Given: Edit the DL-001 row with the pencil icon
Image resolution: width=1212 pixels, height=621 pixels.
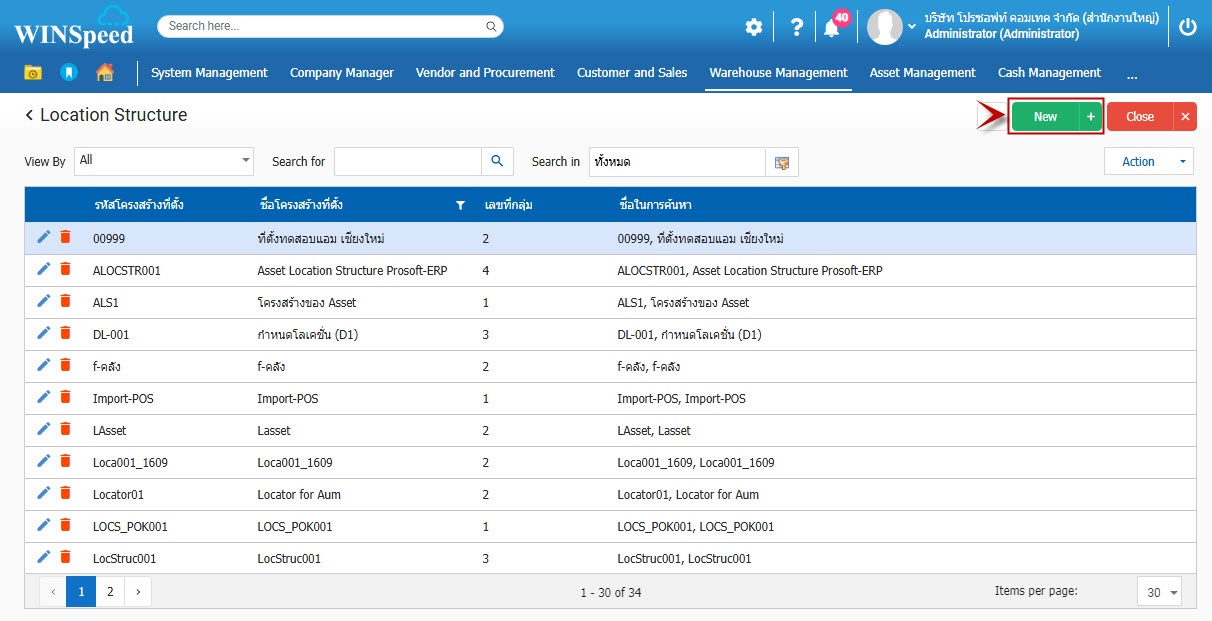Looking at the screenshot, I should click(x=43, y=333).
